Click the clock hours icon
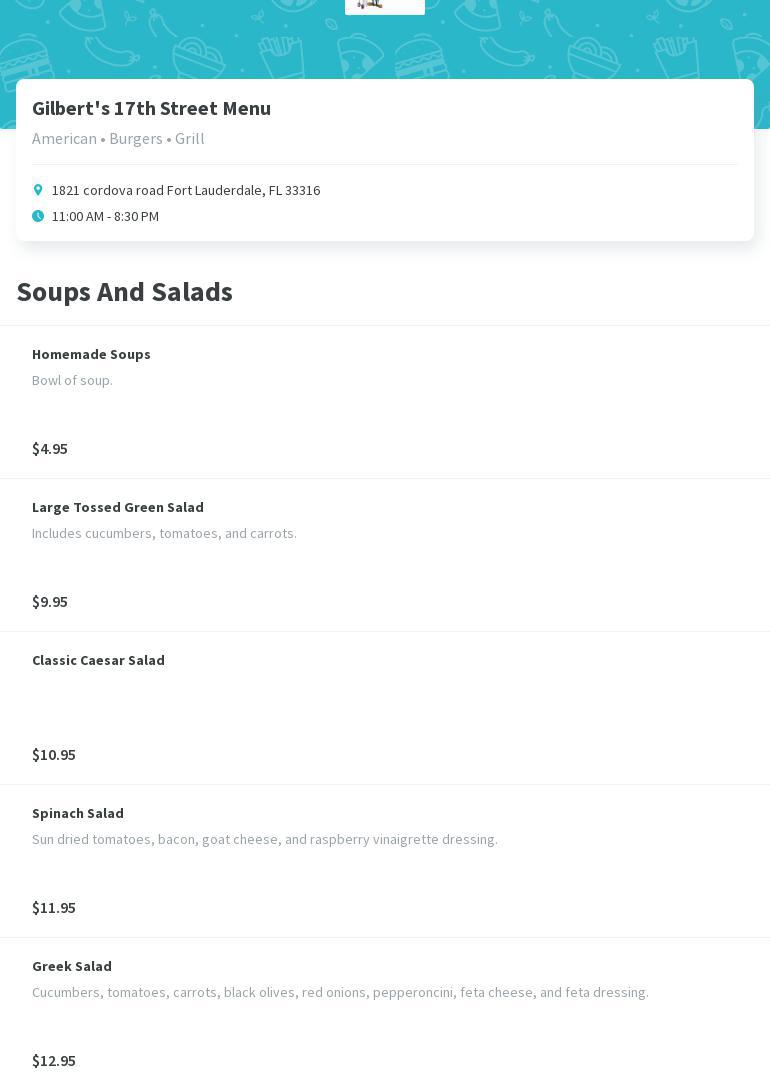Viewport: 770px width, 1083px height. coord(38,216)
